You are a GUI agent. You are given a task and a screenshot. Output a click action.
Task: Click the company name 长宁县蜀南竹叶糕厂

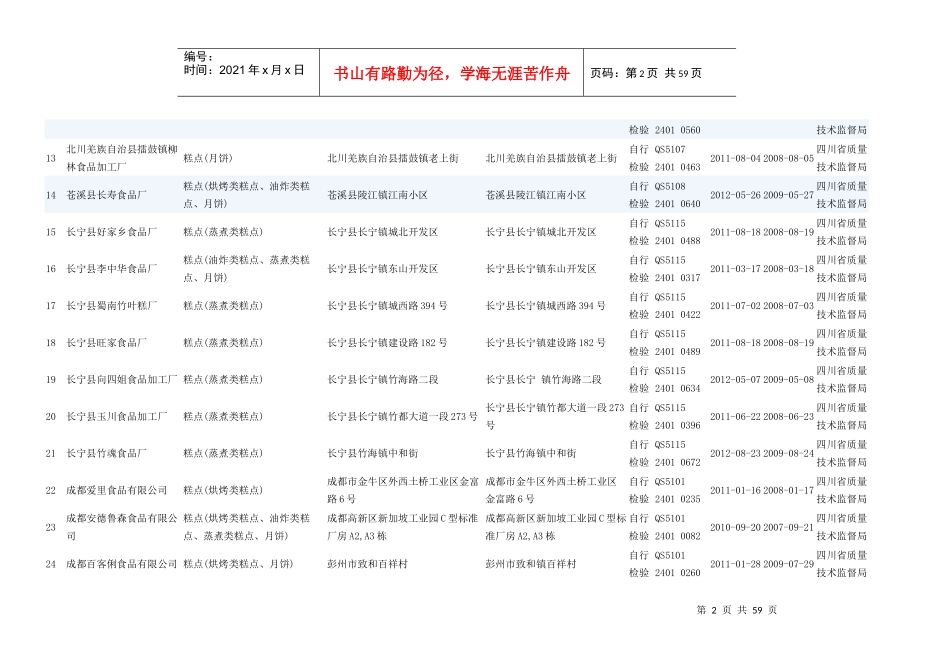click(x=111, y=306)
